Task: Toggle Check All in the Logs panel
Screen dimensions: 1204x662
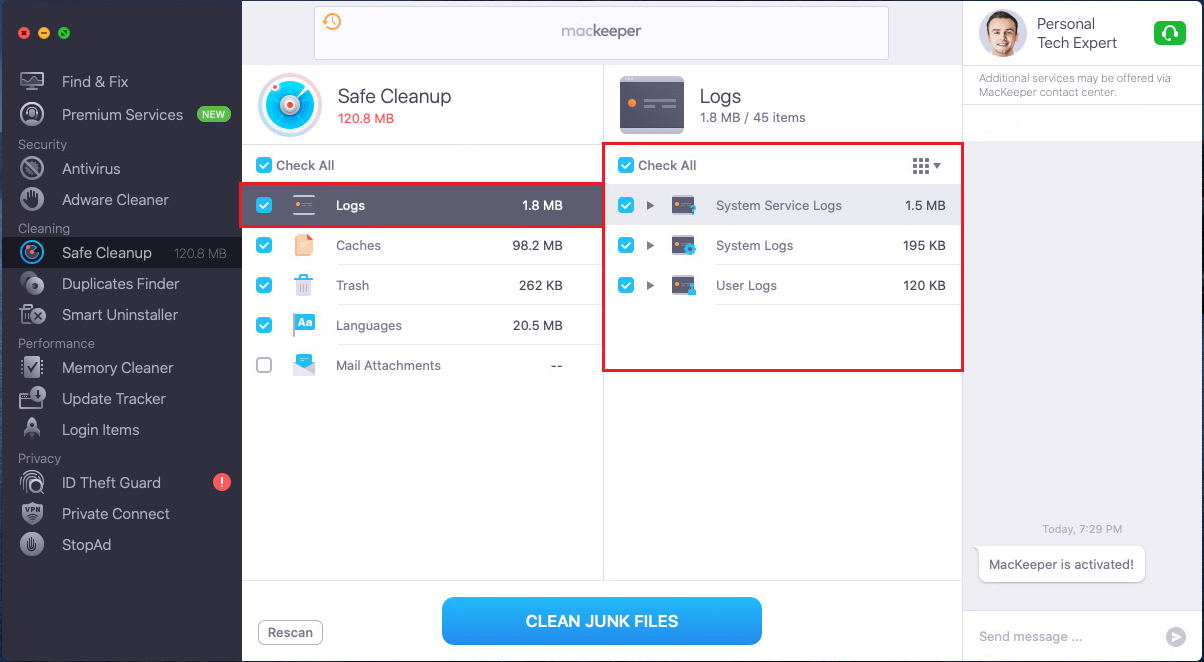Action: (626, 165)
